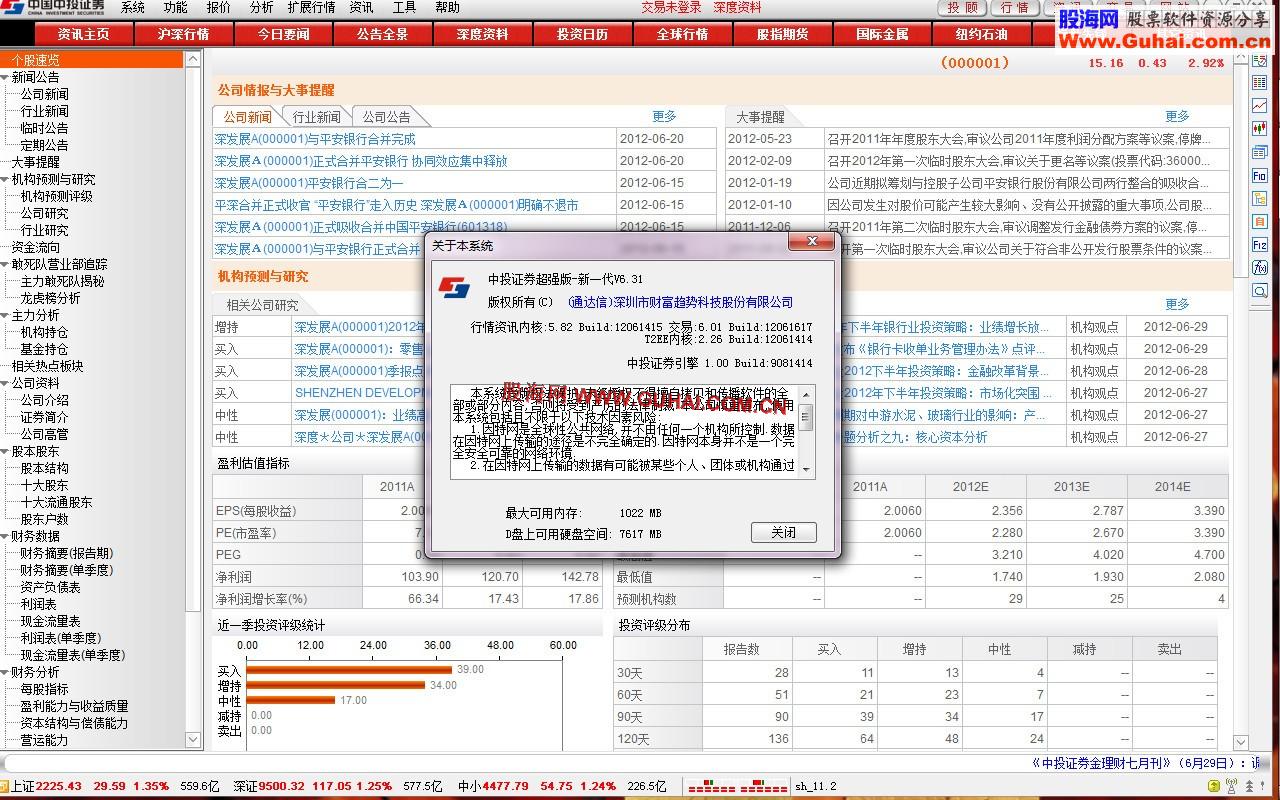
Task: Open the candlestick K-line chart icon
Action: 1260,129
